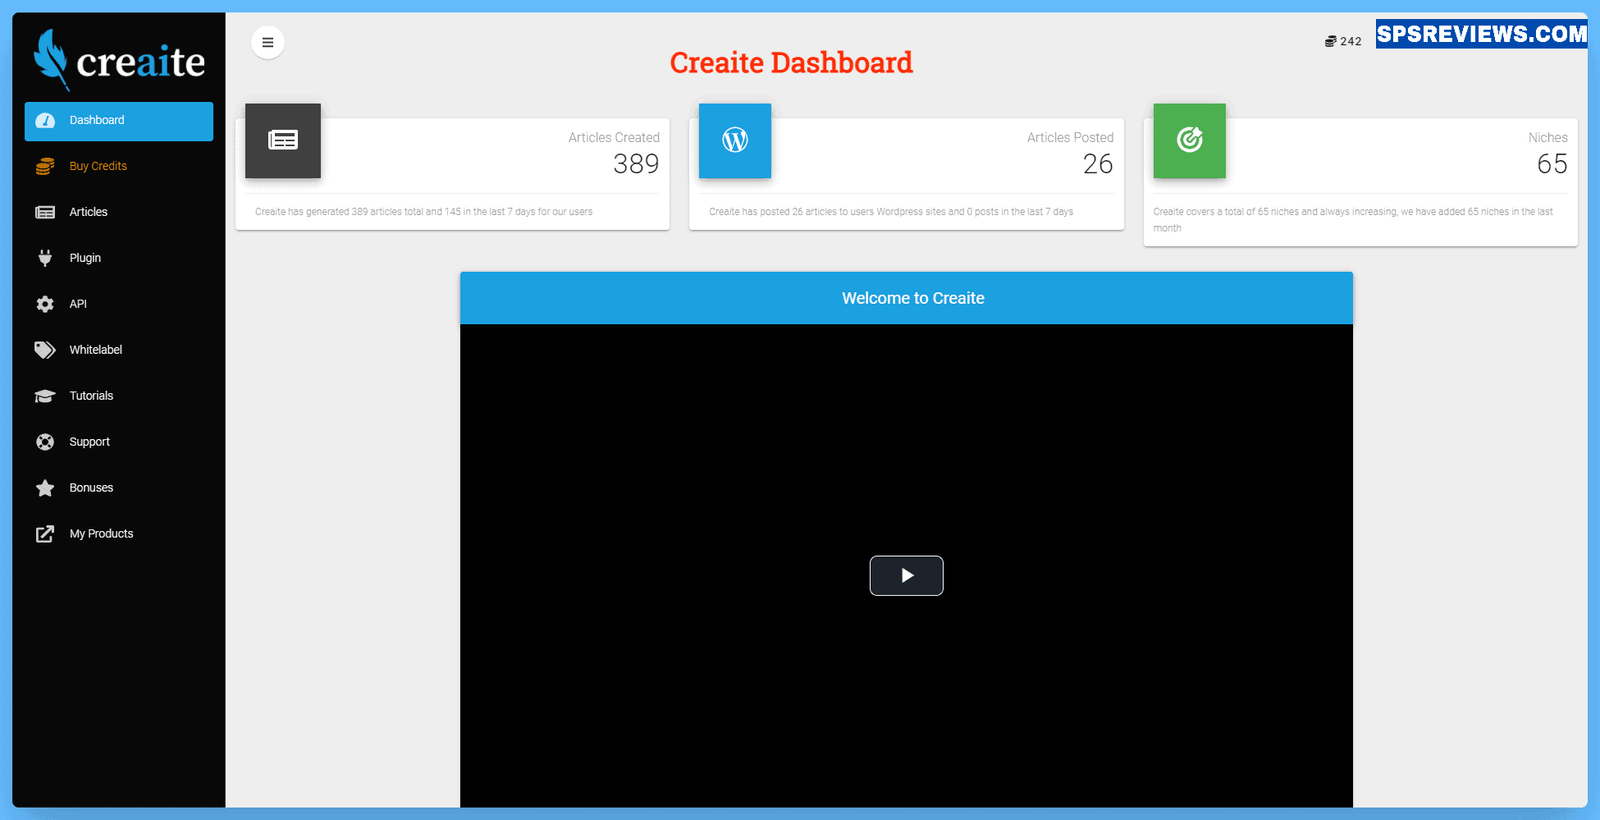The height and width of the screenshot is (820, 1600).
Task: Click the 389 articles created count
Action: pyautogui.click(x=636, y=164)
